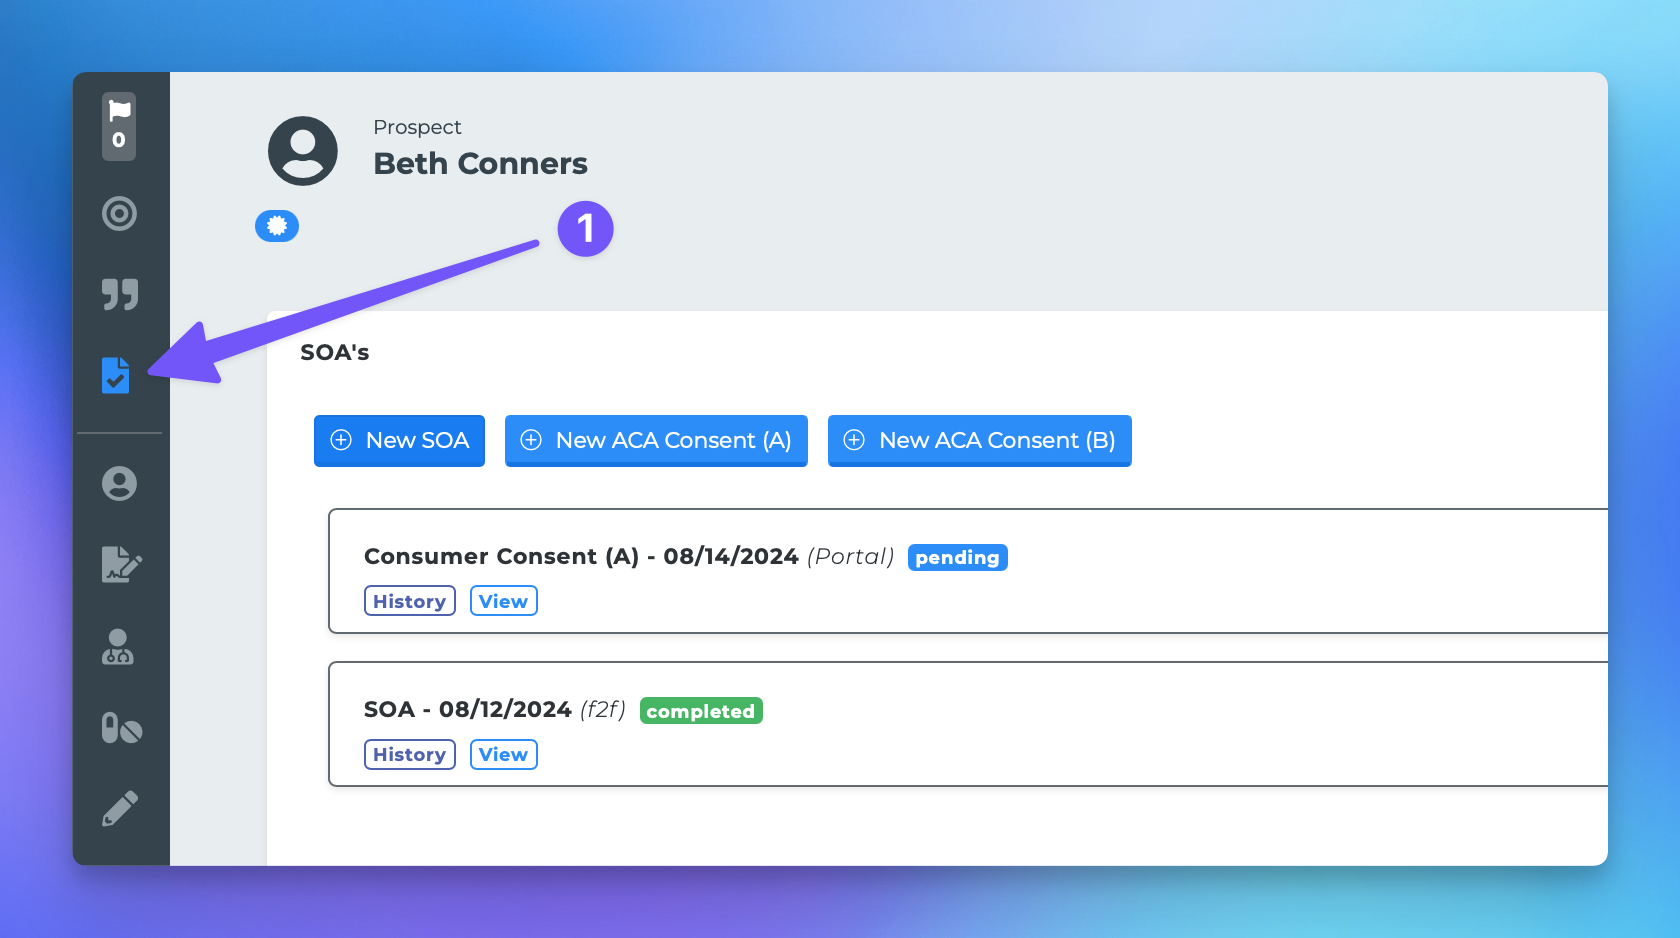This screenshot has width=1680, height=938.
Task: Select the doctor icon in sidebar
Action: (x=118, y=647)
